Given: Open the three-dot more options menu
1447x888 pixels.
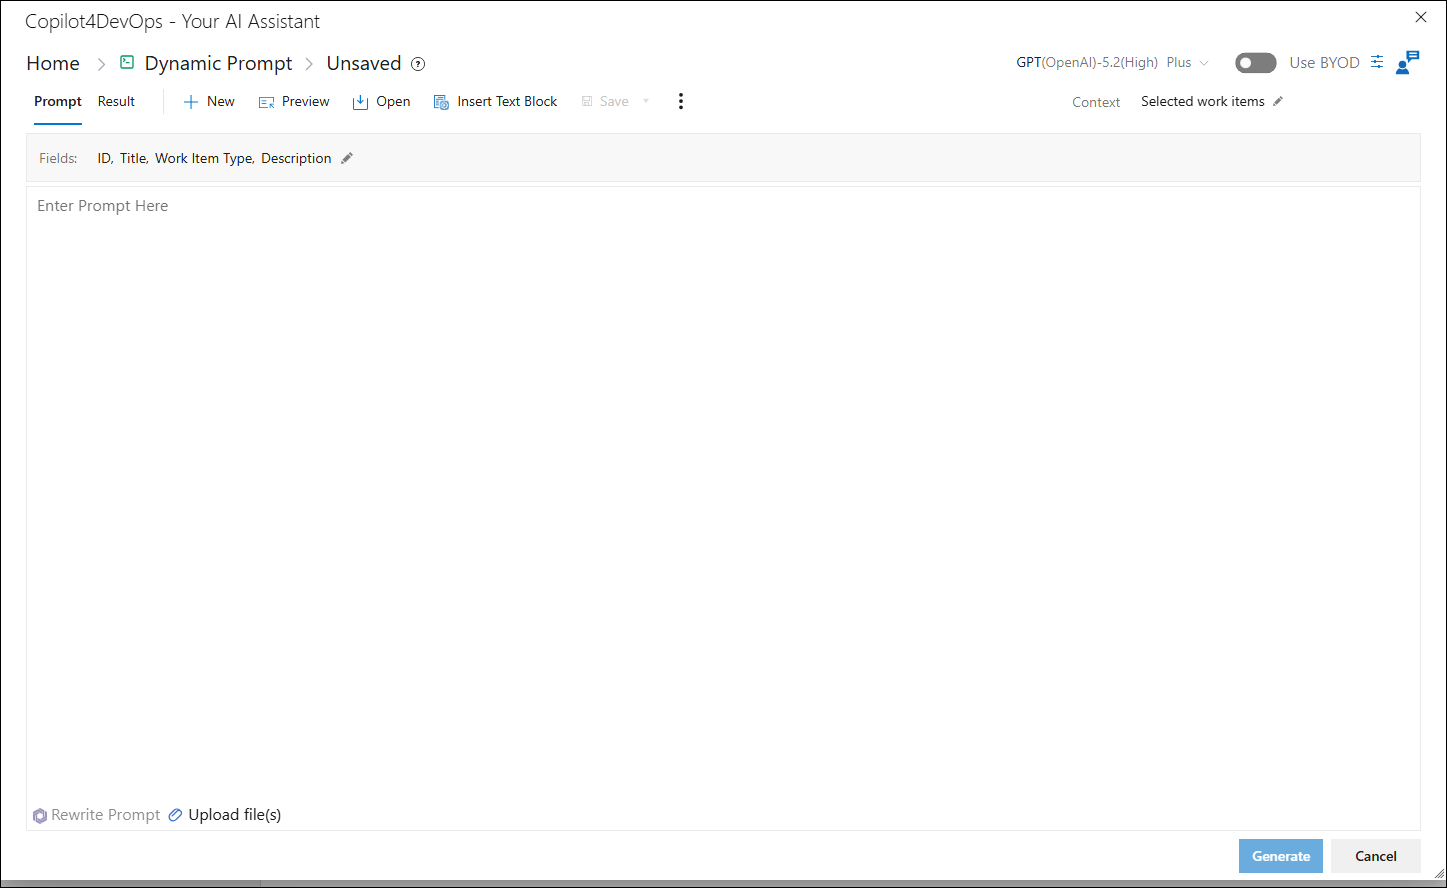Looking at the screenshot, I should click(681, 101).
